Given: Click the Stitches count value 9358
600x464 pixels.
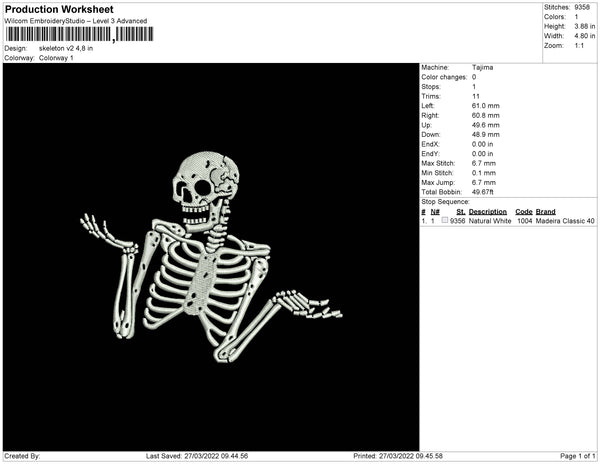Looking at the screenshot, I should tap(582, 7).
